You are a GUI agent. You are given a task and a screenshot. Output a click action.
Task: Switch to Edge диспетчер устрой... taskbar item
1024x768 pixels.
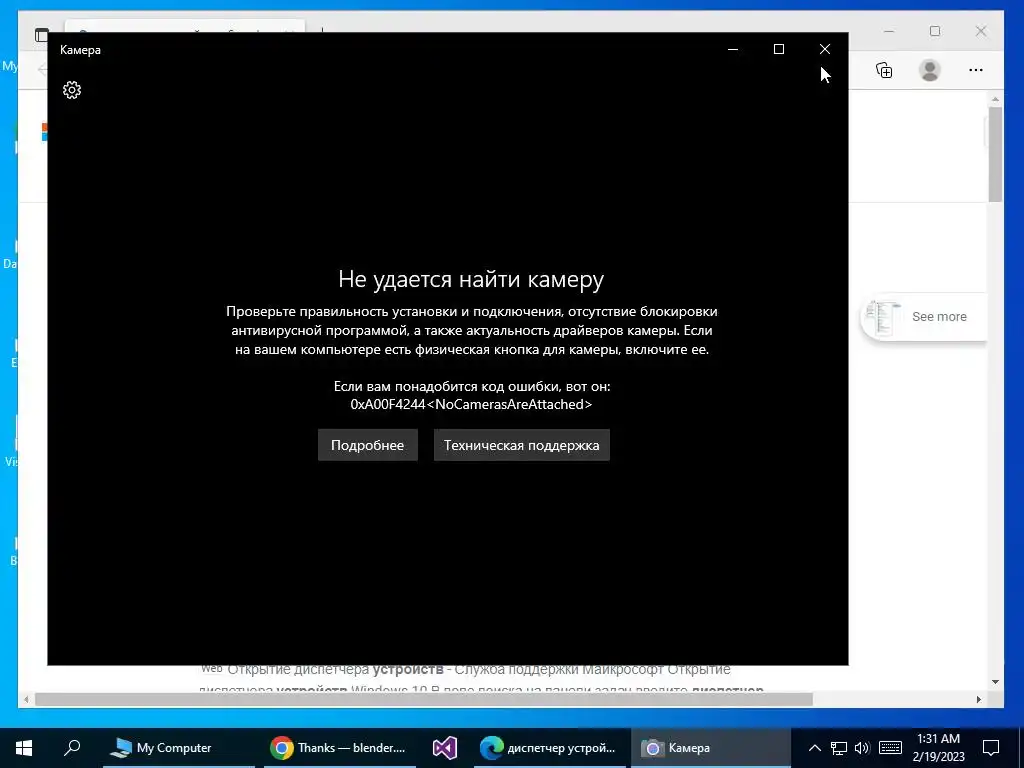tap(548, 748)
